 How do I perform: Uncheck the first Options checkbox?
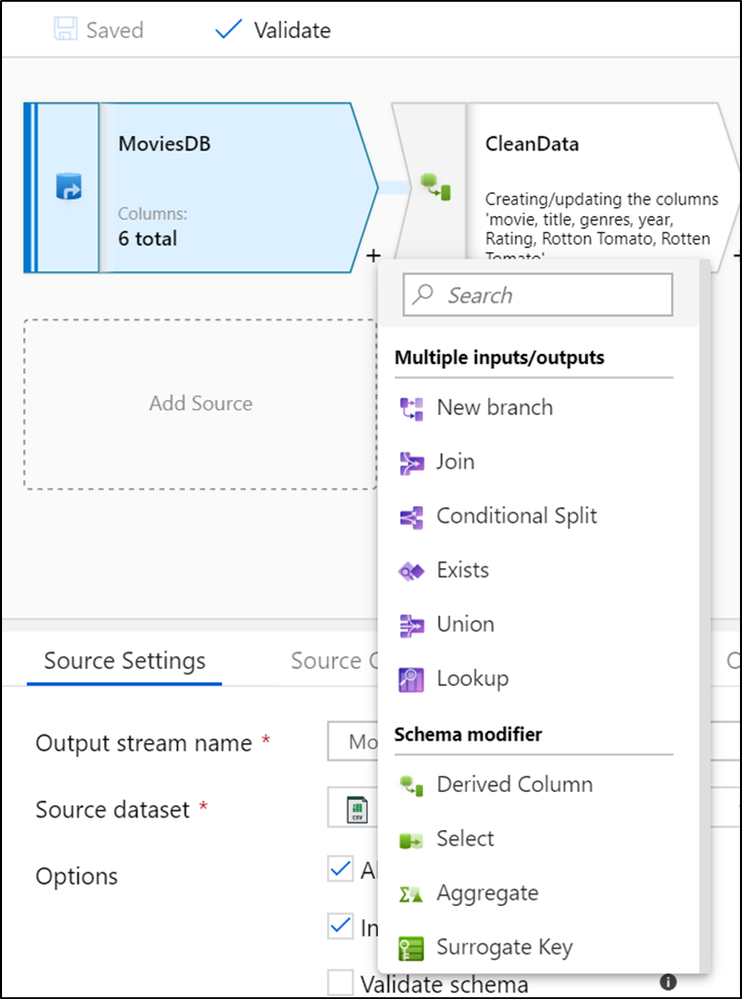[x=340, y=869]
